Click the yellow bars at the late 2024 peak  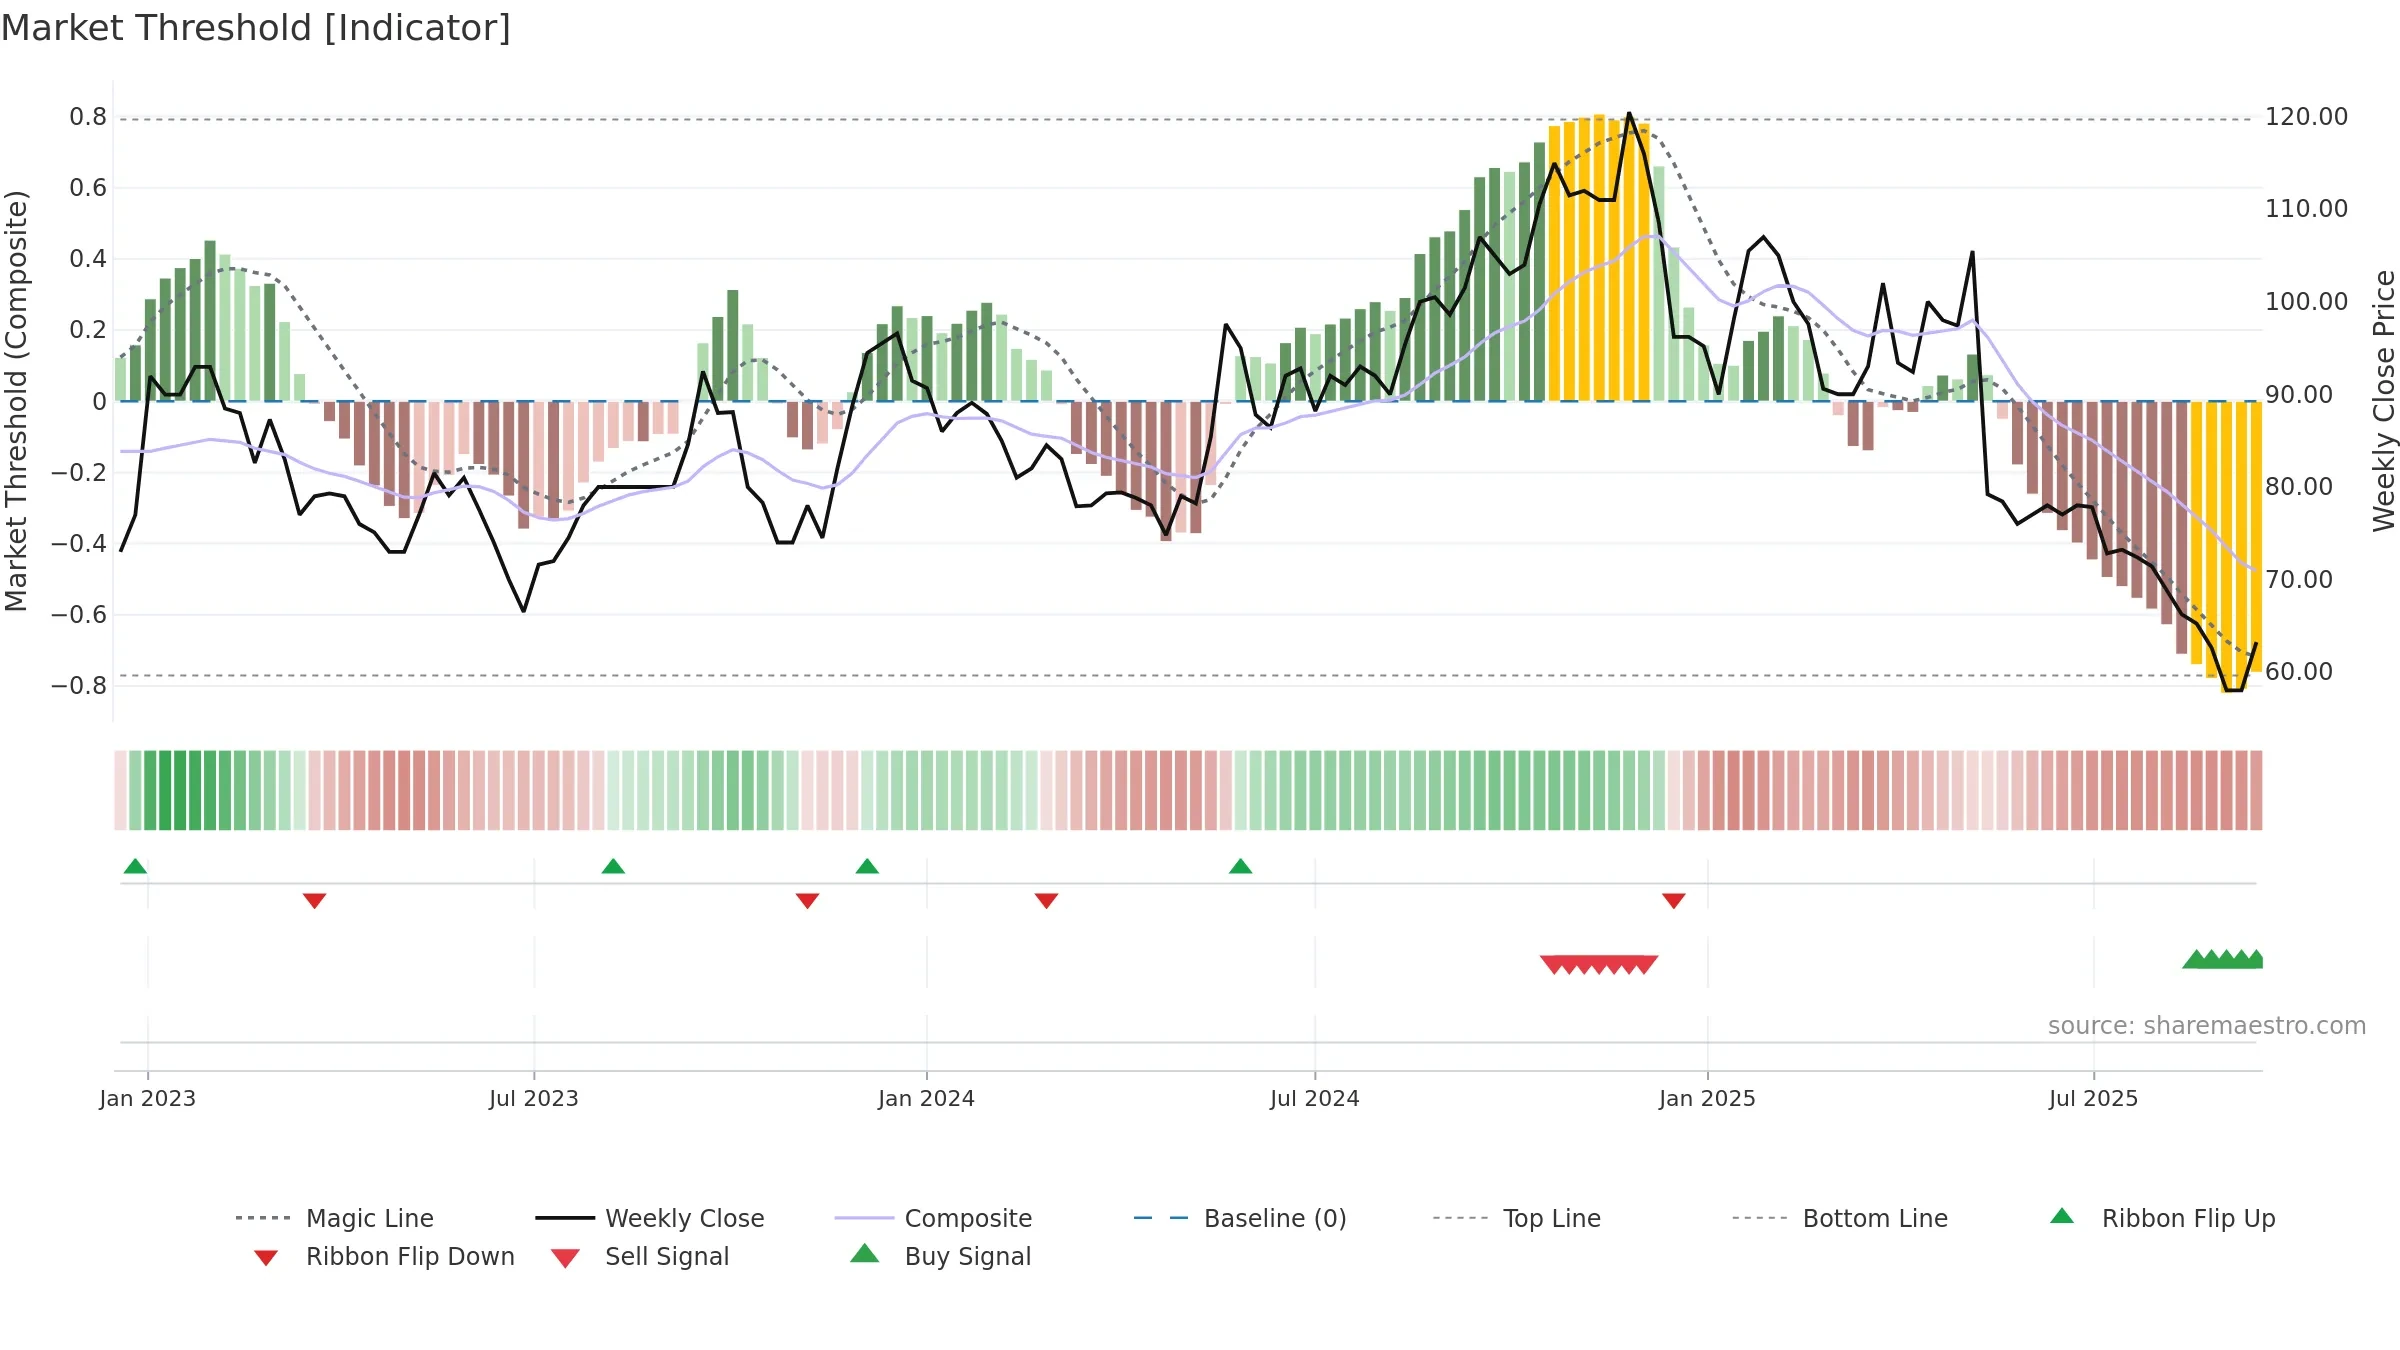click(x=1599, y=258)
